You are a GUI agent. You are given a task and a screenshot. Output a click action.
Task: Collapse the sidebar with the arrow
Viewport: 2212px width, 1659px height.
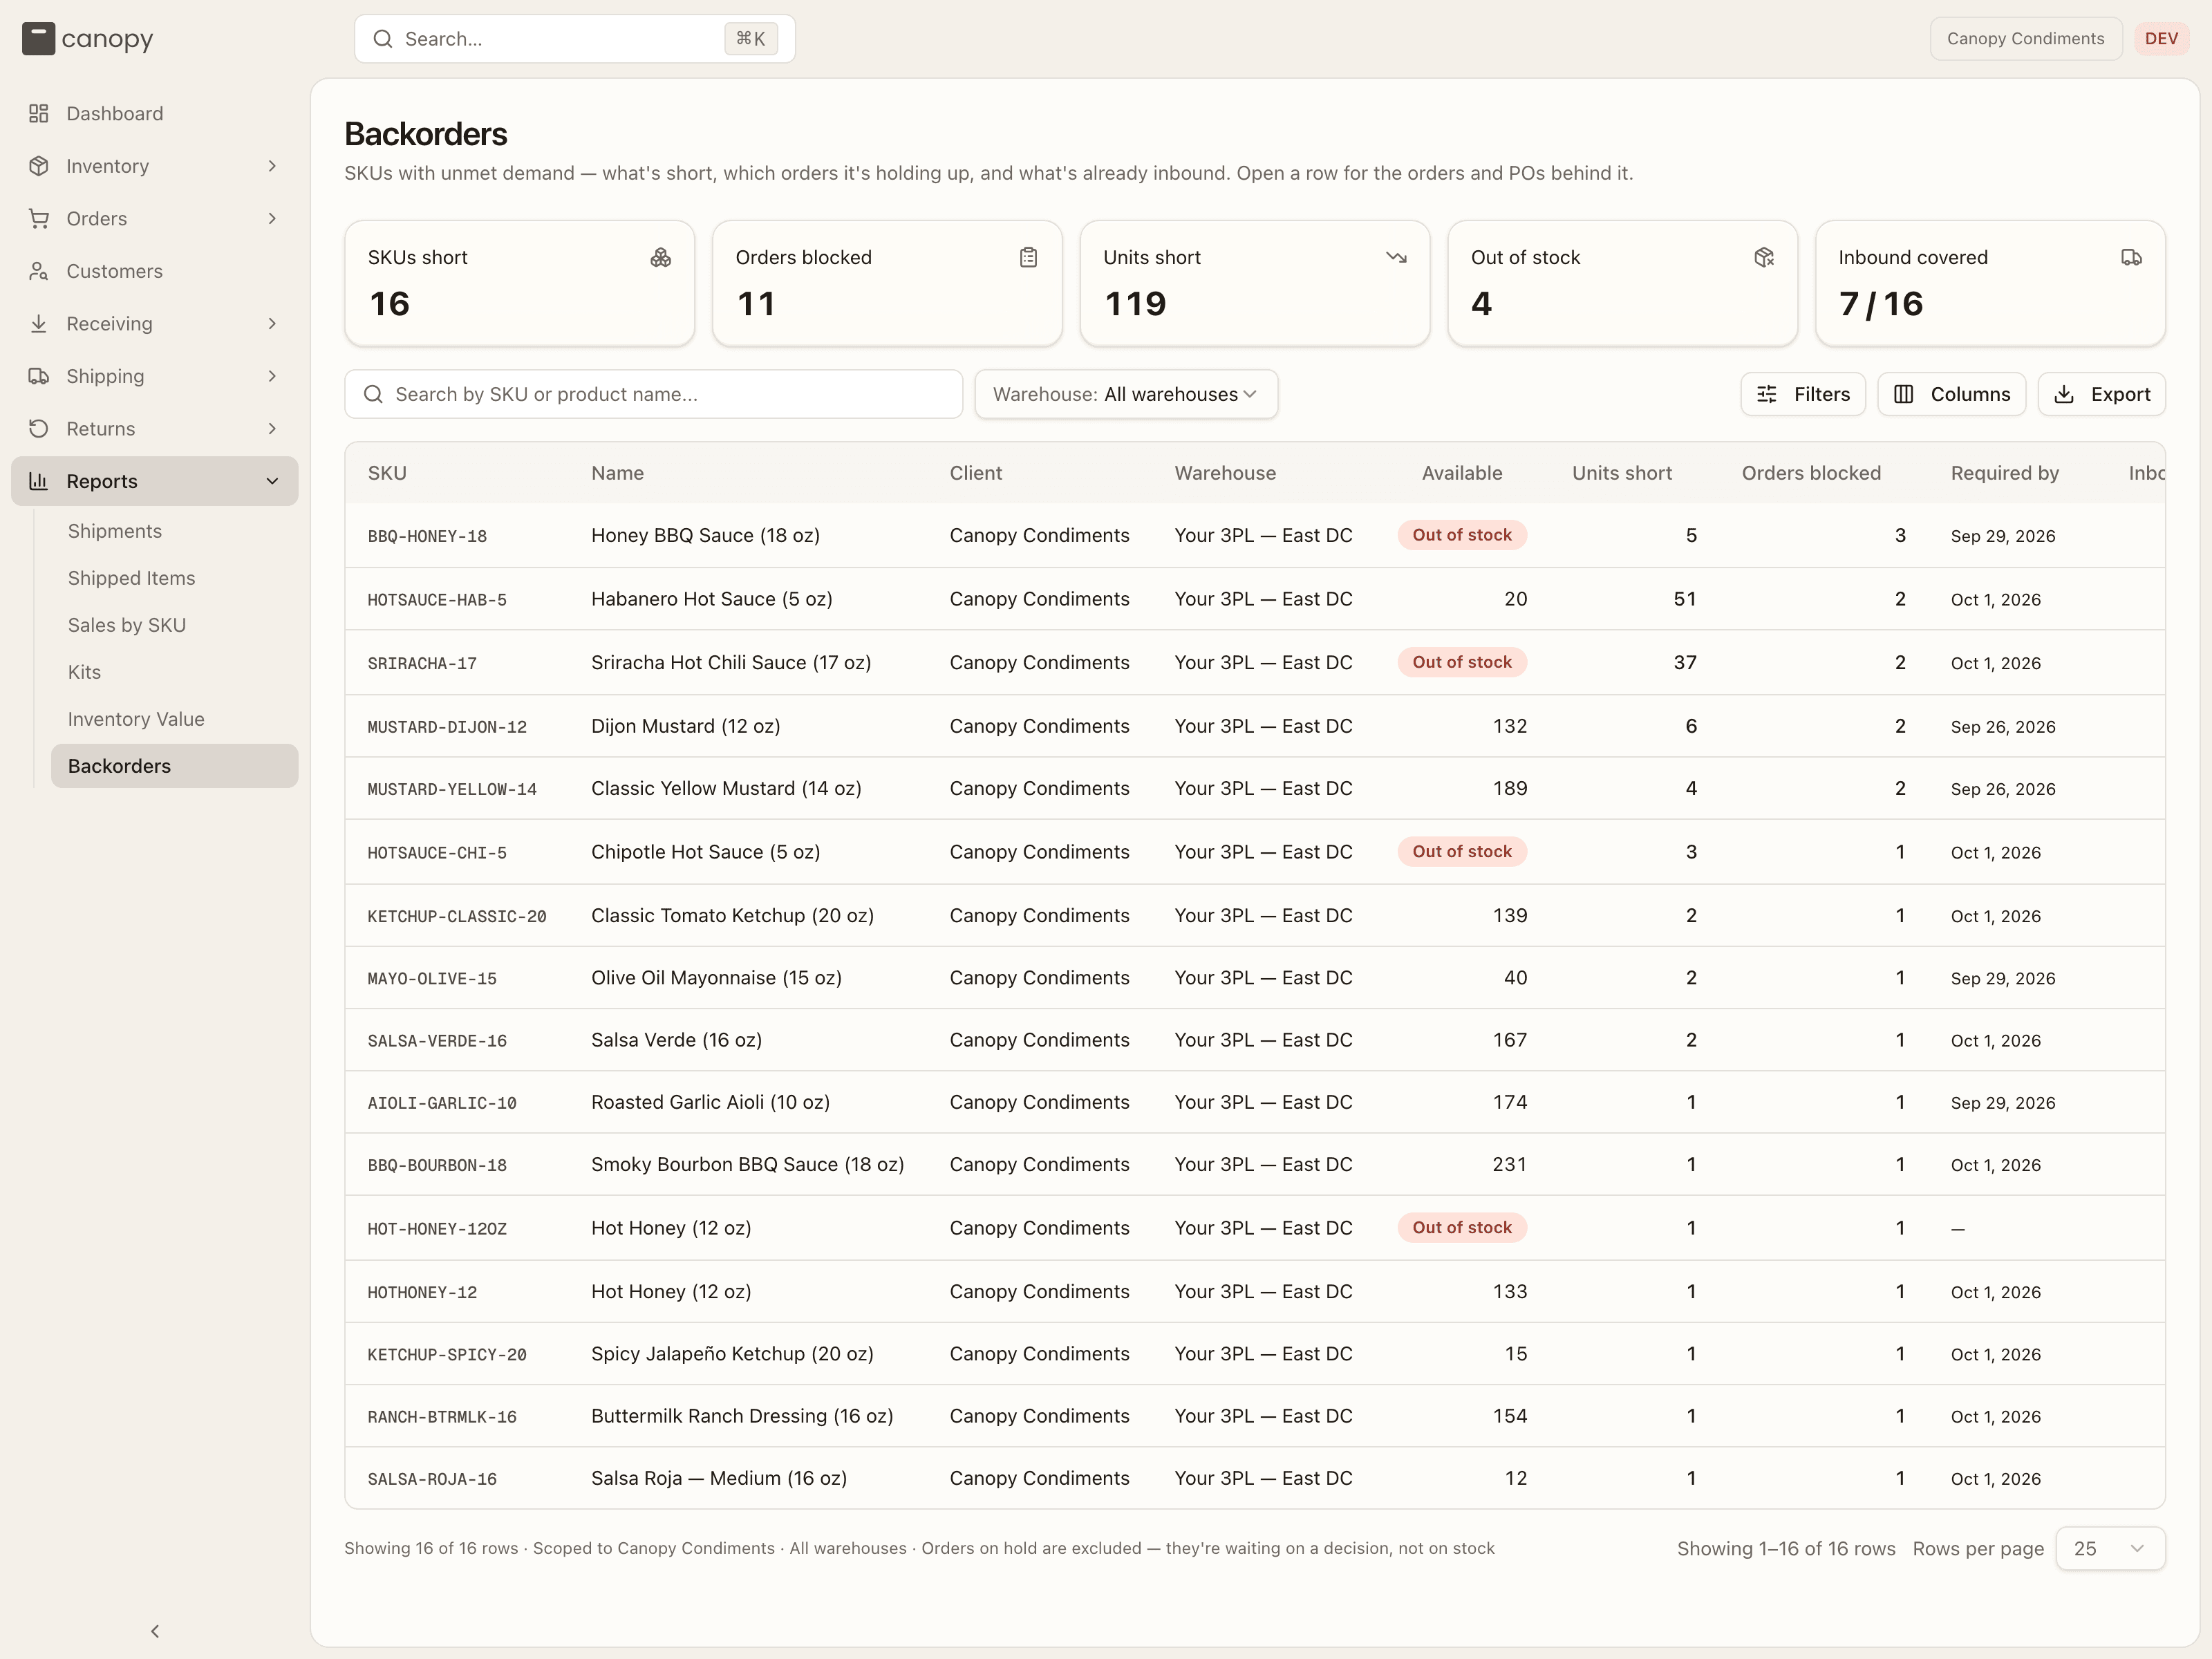(155, 1631)
